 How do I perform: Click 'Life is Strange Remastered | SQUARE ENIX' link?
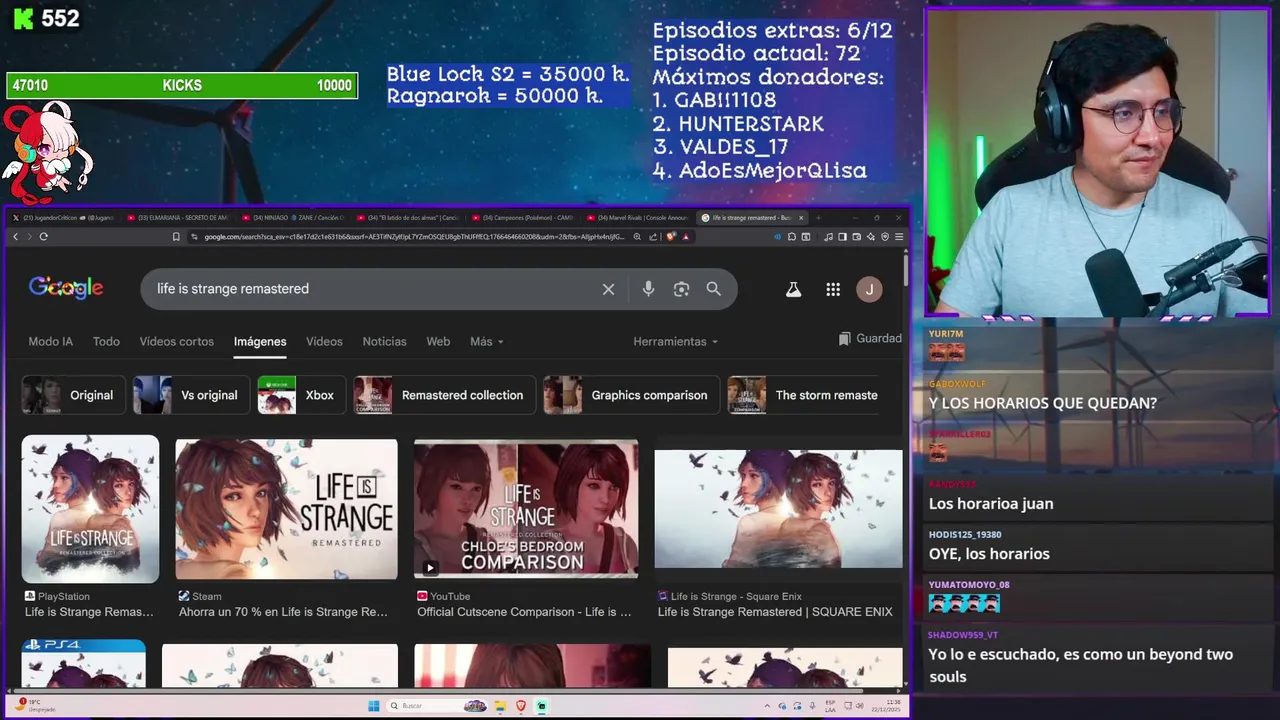[775, 612]
